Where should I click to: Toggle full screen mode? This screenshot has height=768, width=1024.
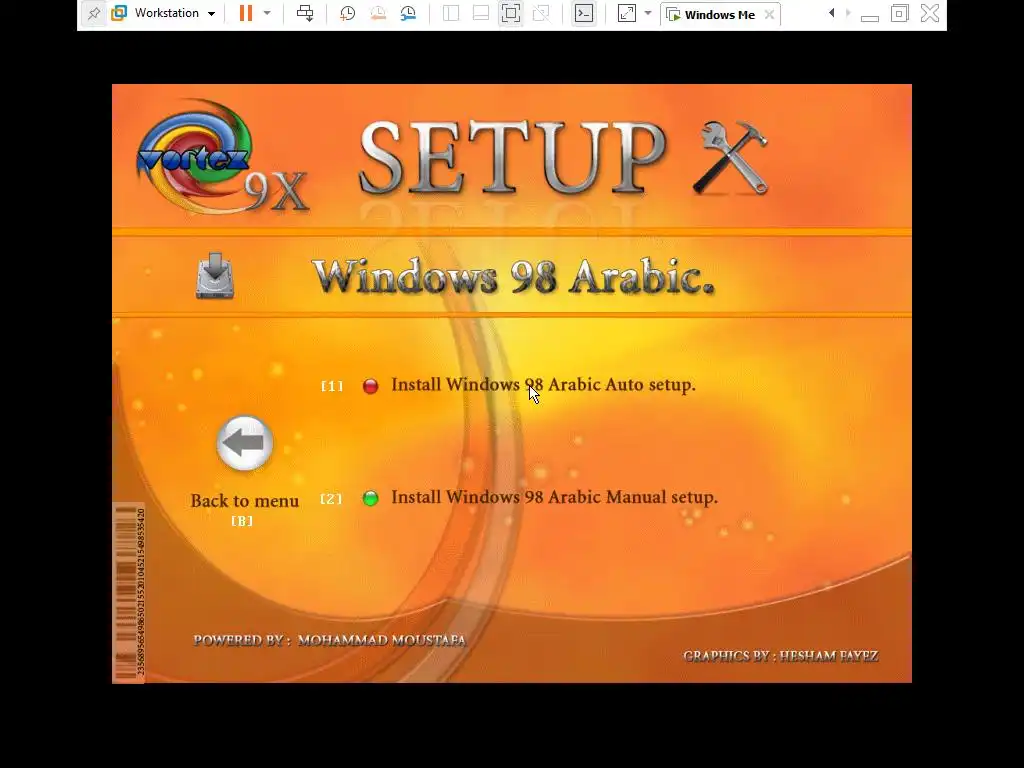pos(511,13)
